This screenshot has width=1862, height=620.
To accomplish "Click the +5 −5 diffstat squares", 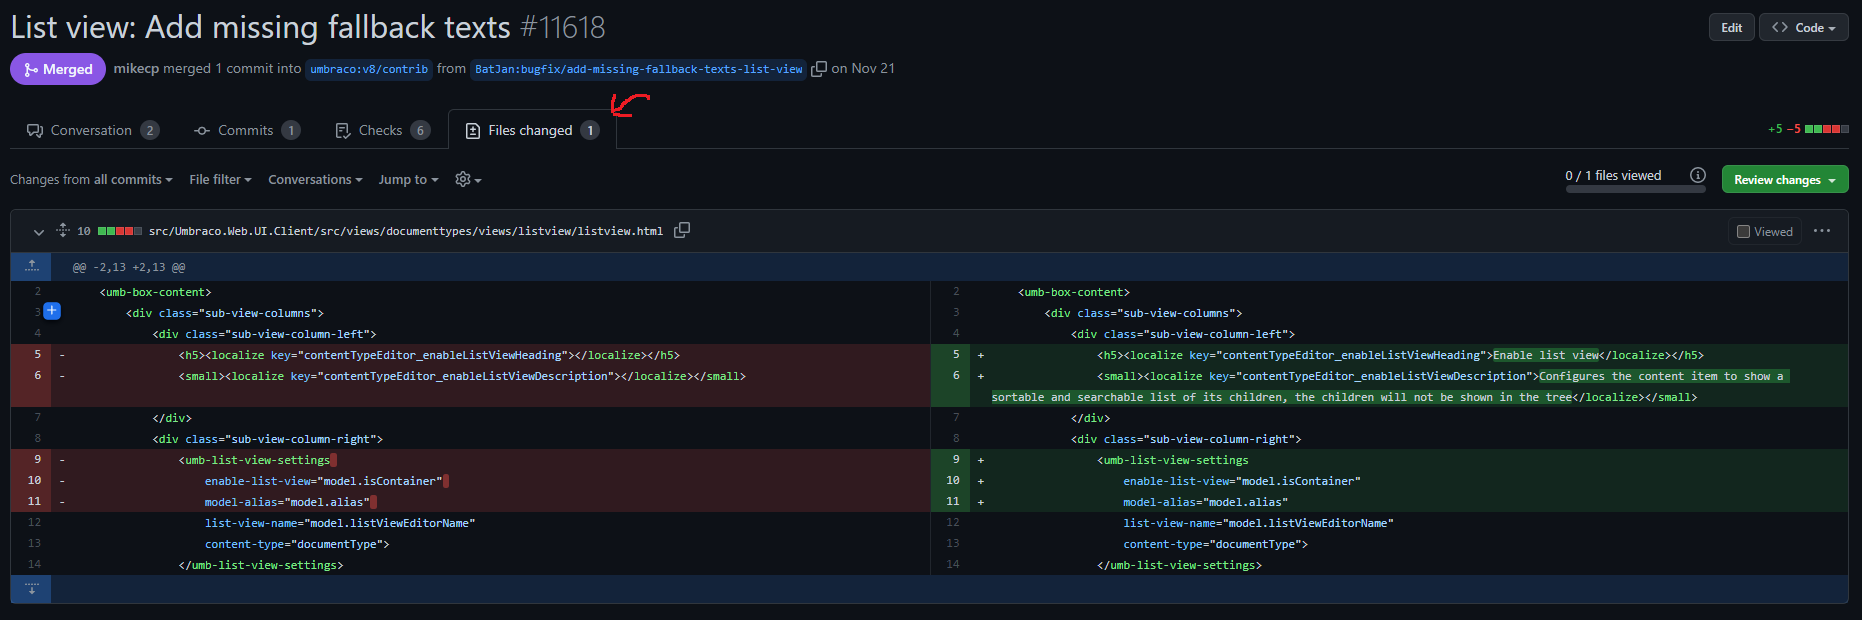I will point(1827,129).
